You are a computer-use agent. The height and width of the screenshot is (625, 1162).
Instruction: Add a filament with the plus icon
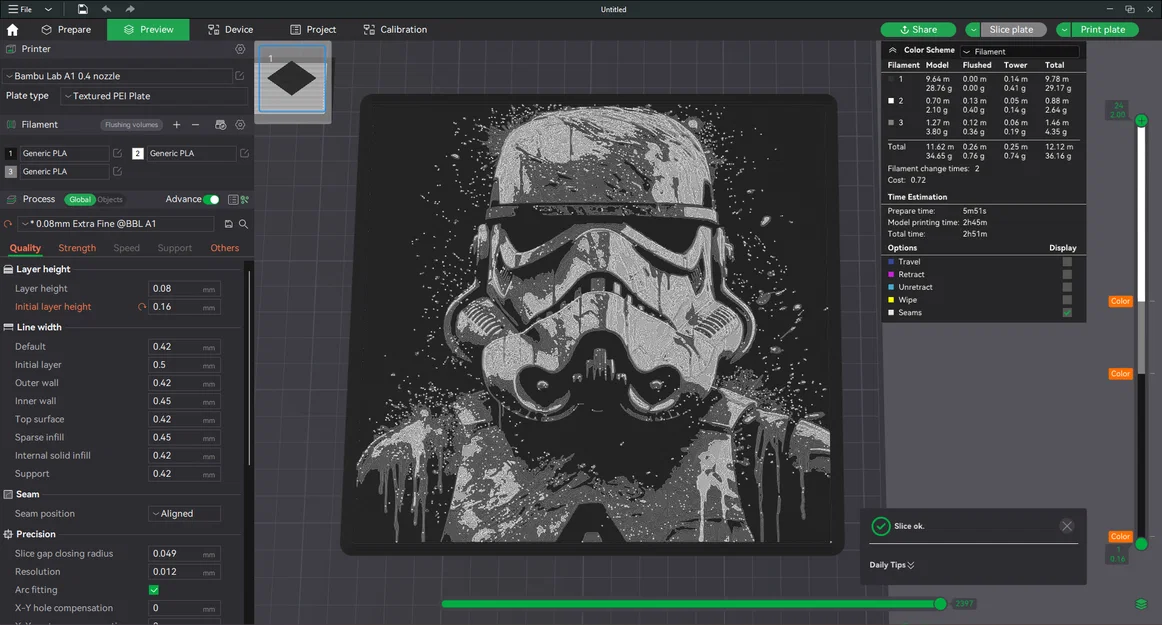(x=176, y=125)
